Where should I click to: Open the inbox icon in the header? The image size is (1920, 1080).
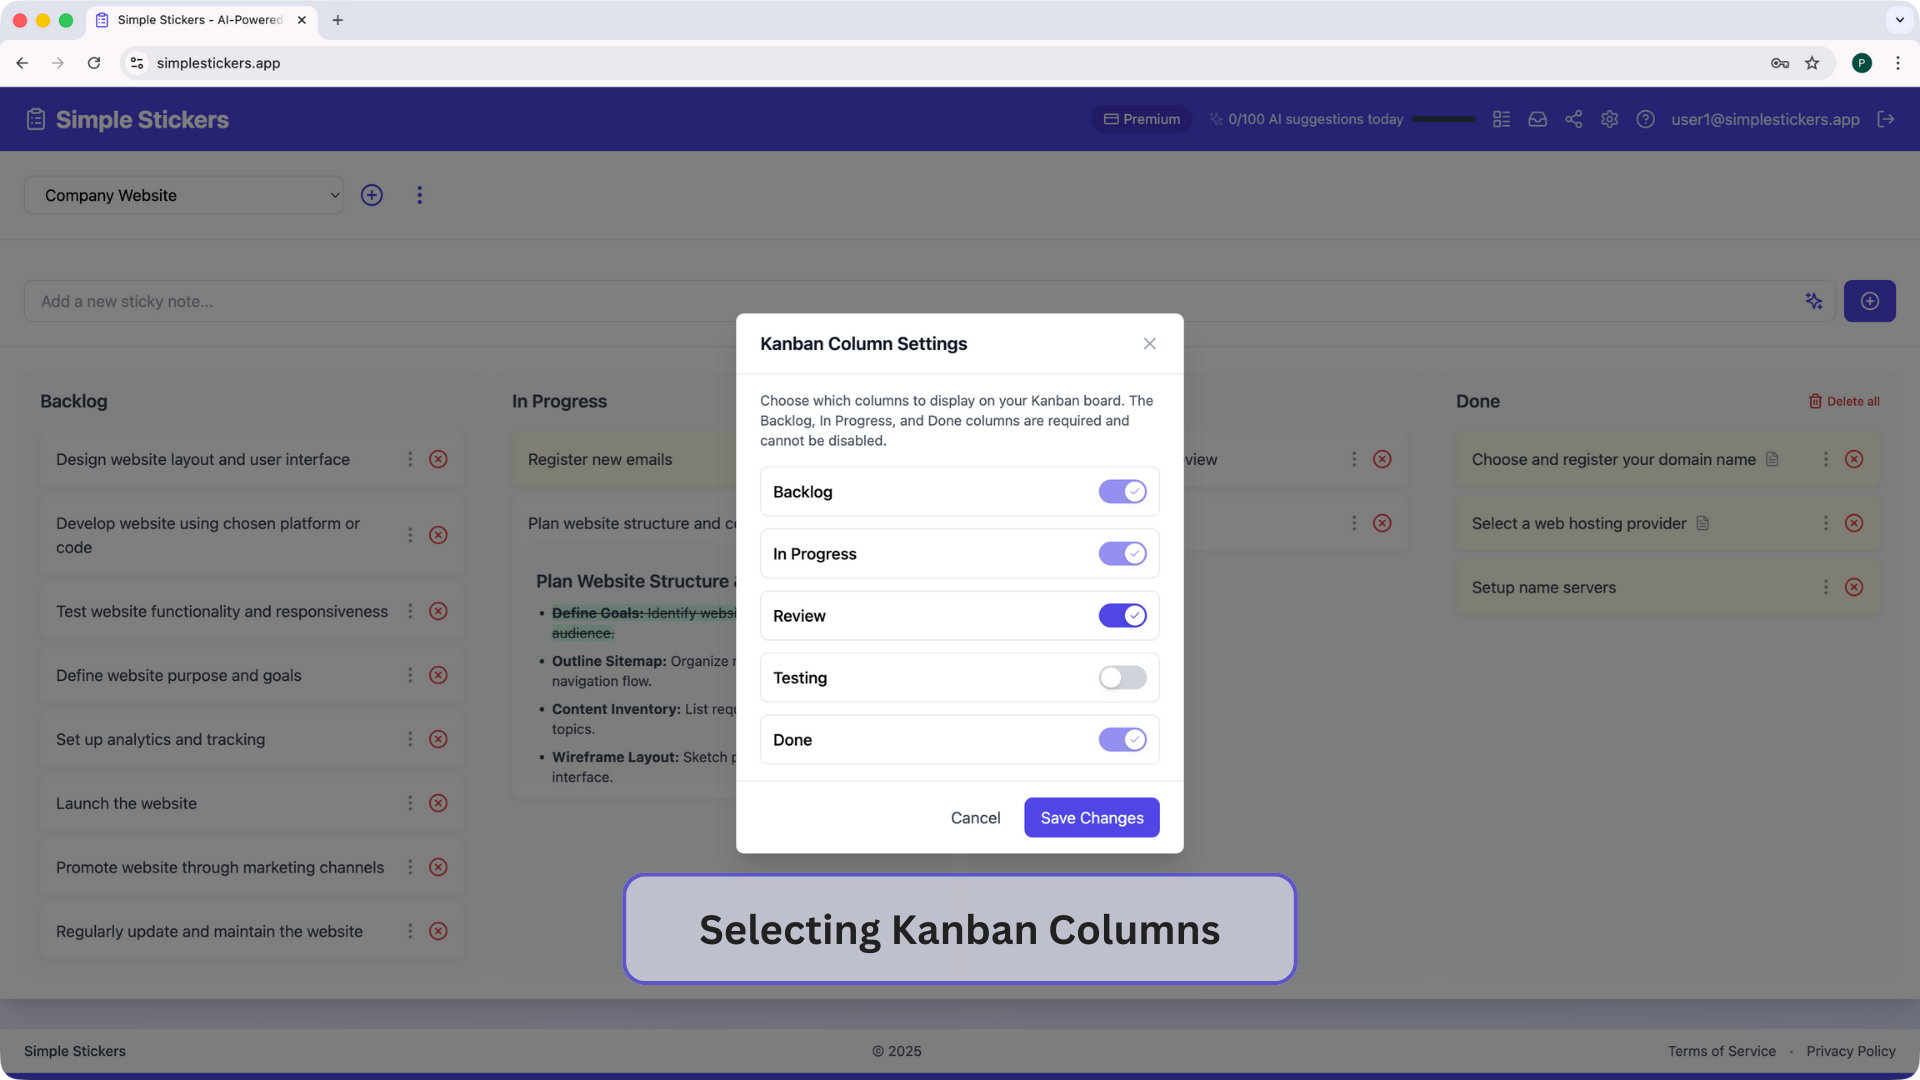coord(1537,119)
